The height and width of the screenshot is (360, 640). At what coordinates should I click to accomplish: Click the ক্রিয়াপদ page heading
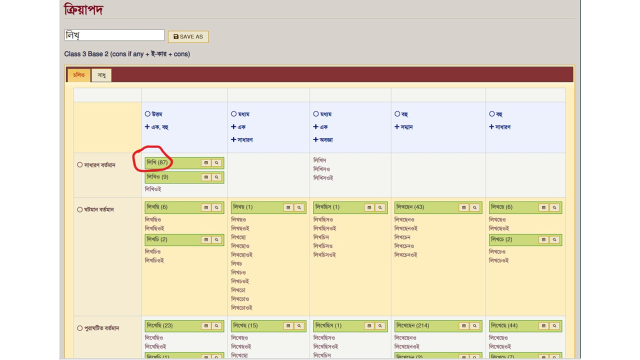click(x=84, y=9)
